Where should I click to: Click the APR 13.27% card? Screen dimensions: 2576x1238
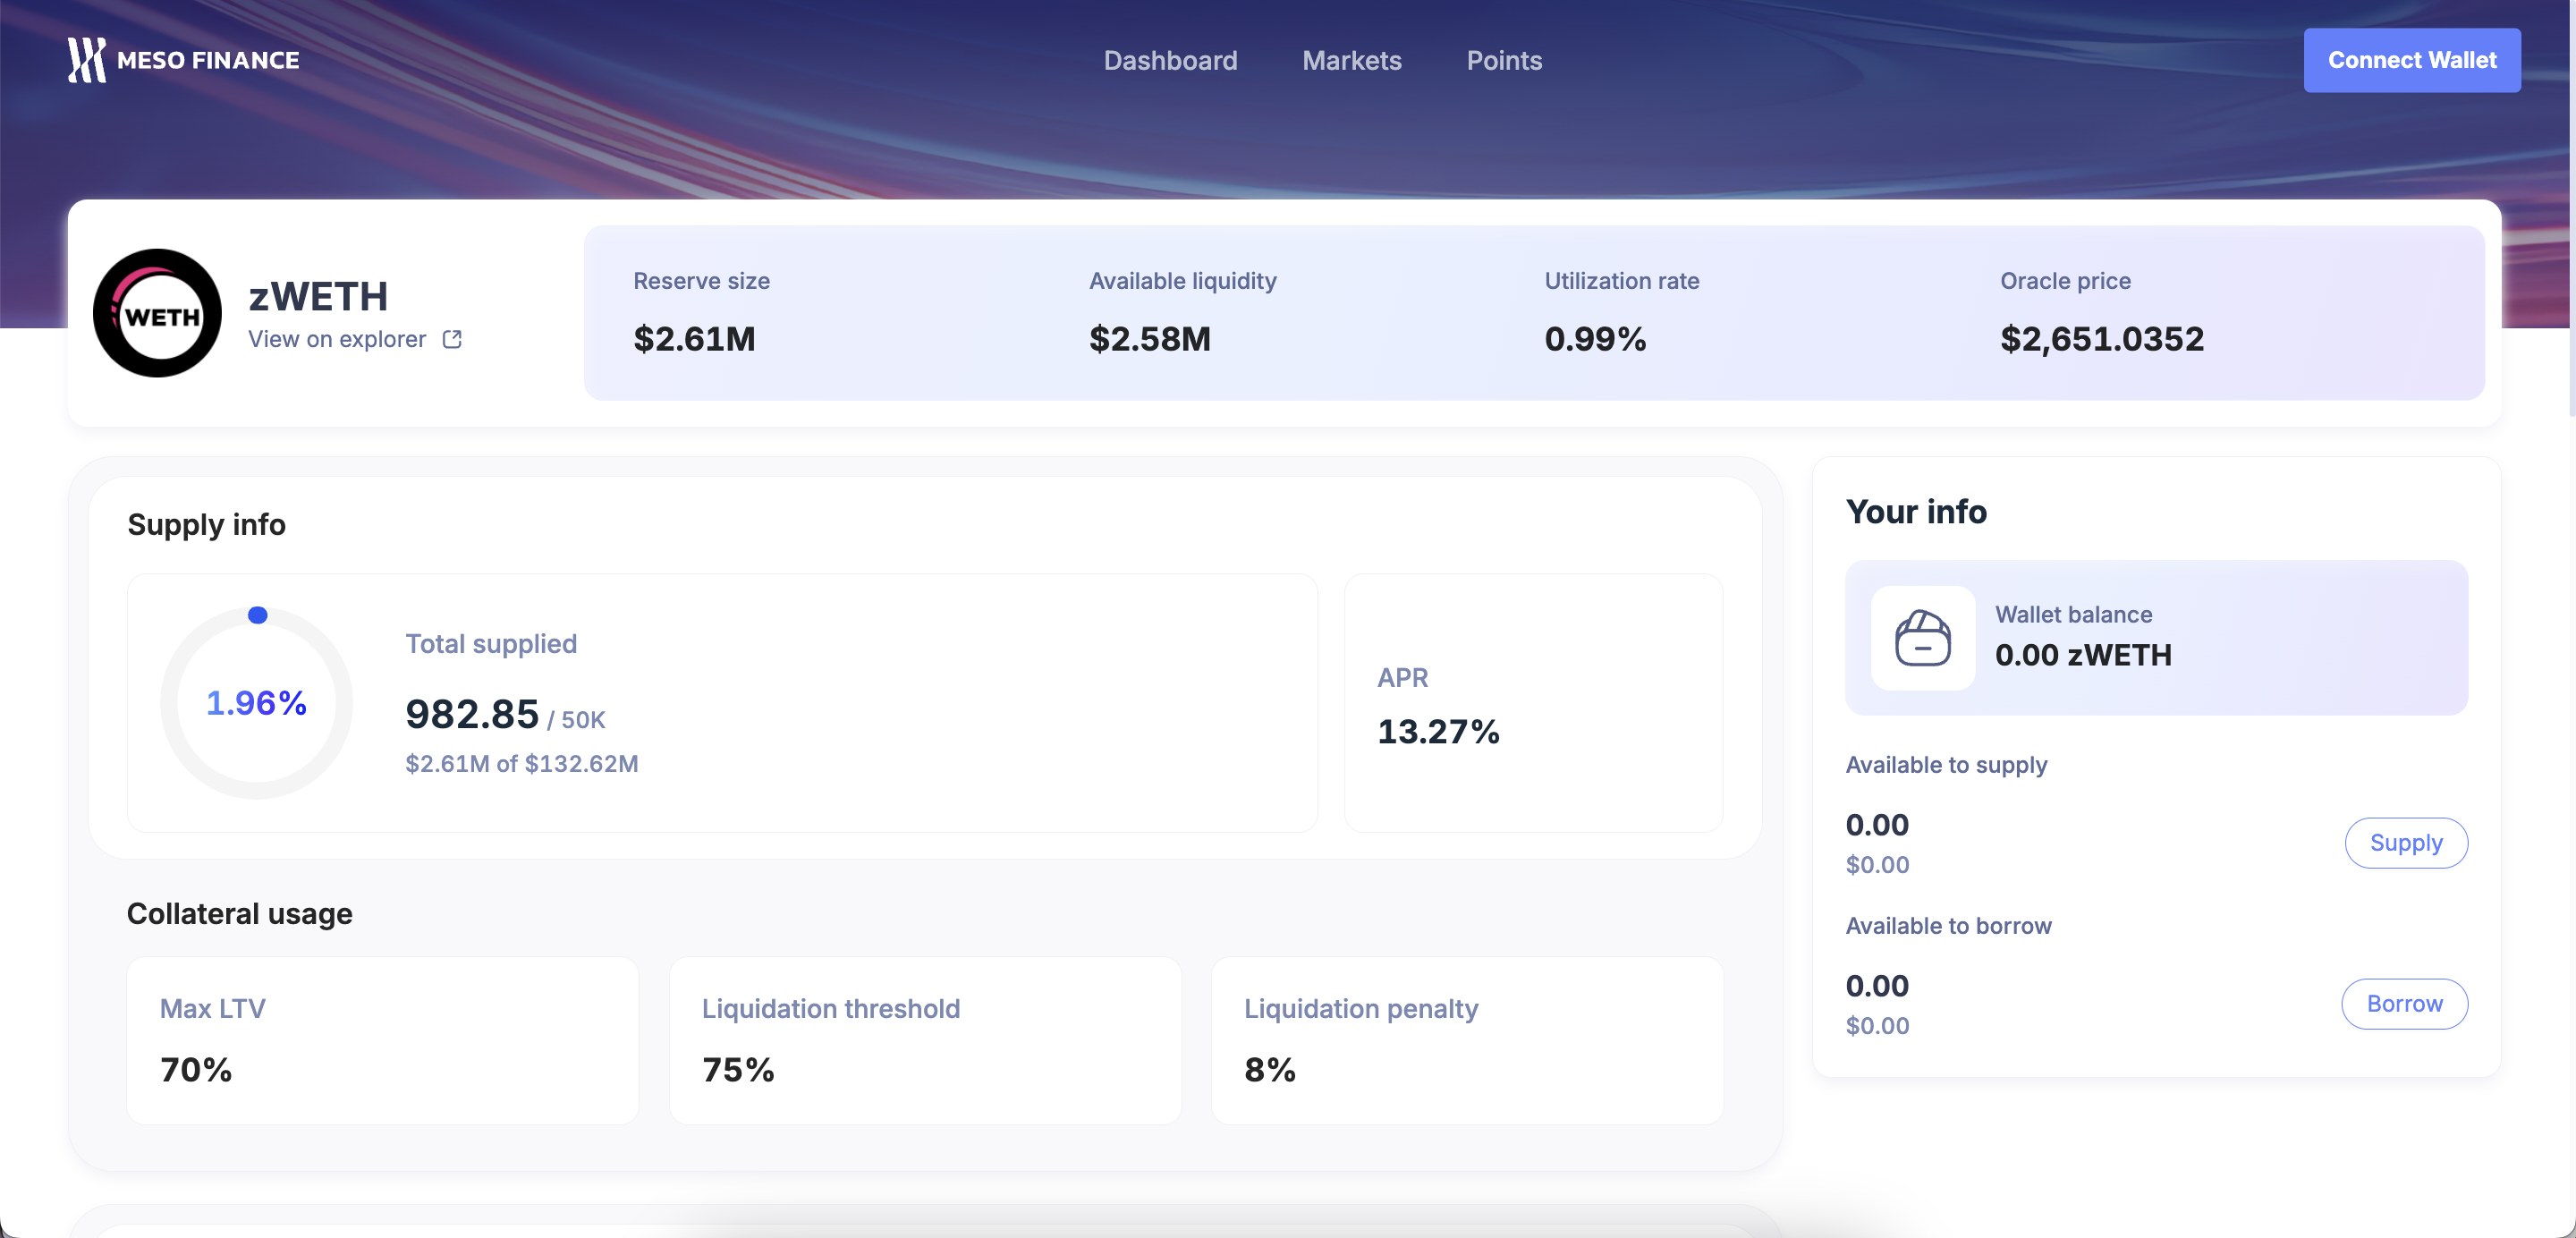pyautogui.click(x=1532, y=703)
